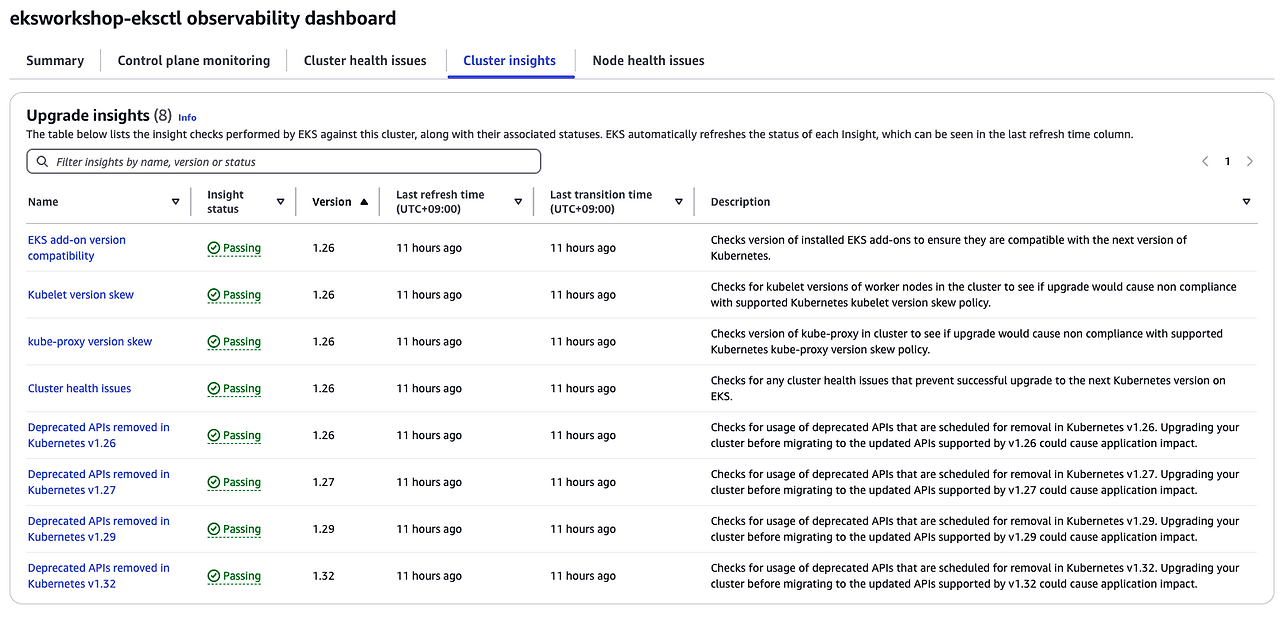1280x621 pixels.
Task: Open the Cluster health issues insight link
Action: (80, 389)
